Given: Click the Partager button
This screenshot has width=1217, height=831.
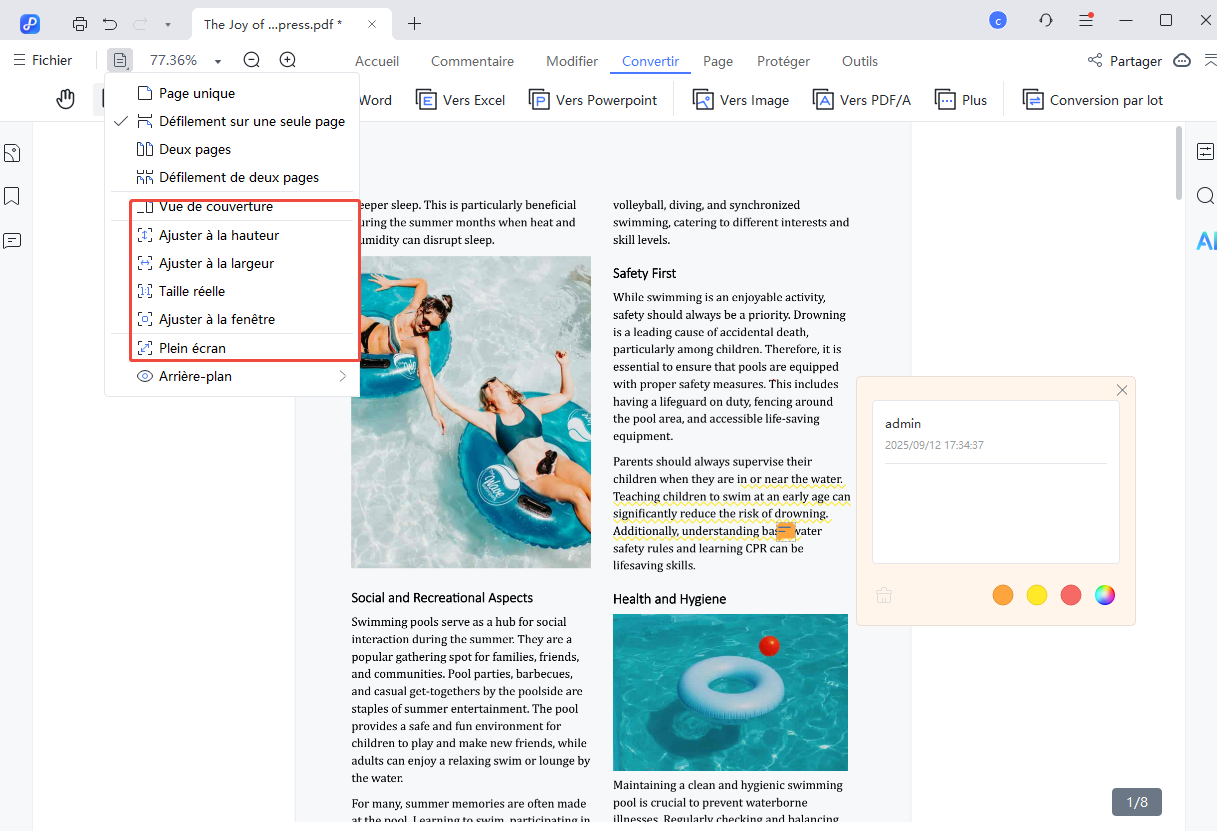Looking at the screenshot, I should 1125,61.
